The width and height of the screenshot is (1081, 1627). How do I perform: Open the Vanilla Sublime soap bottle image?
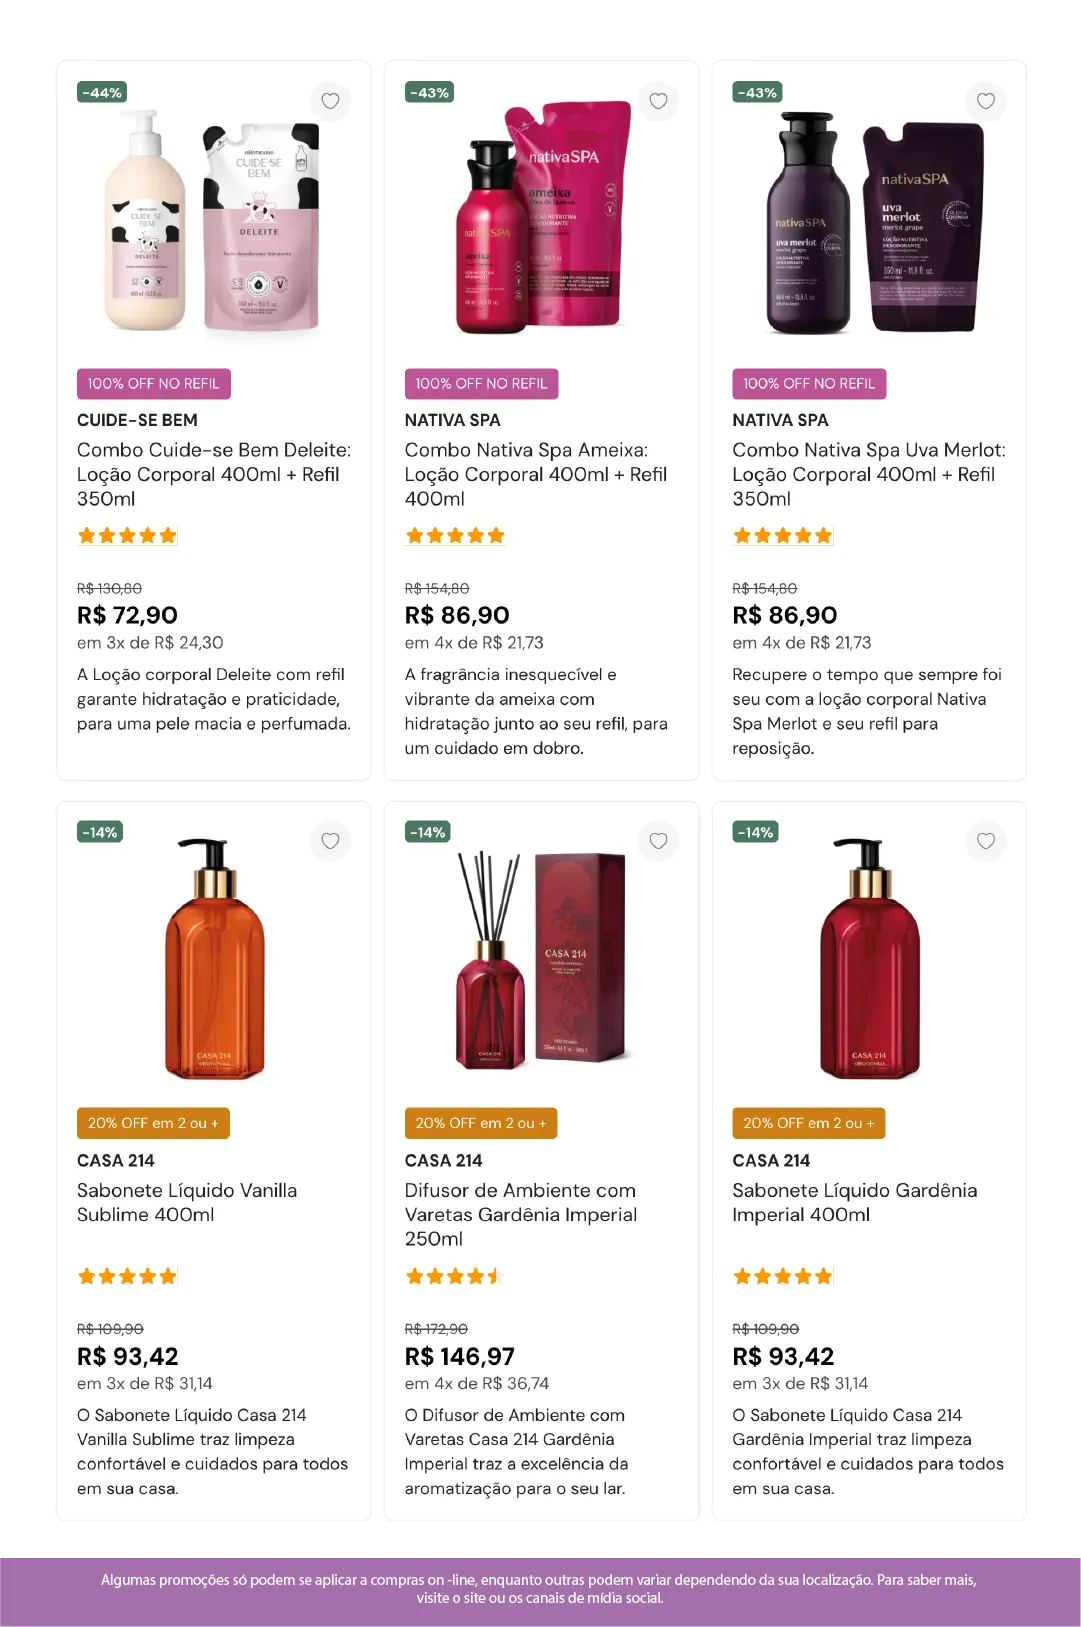[x=213, y=960]
